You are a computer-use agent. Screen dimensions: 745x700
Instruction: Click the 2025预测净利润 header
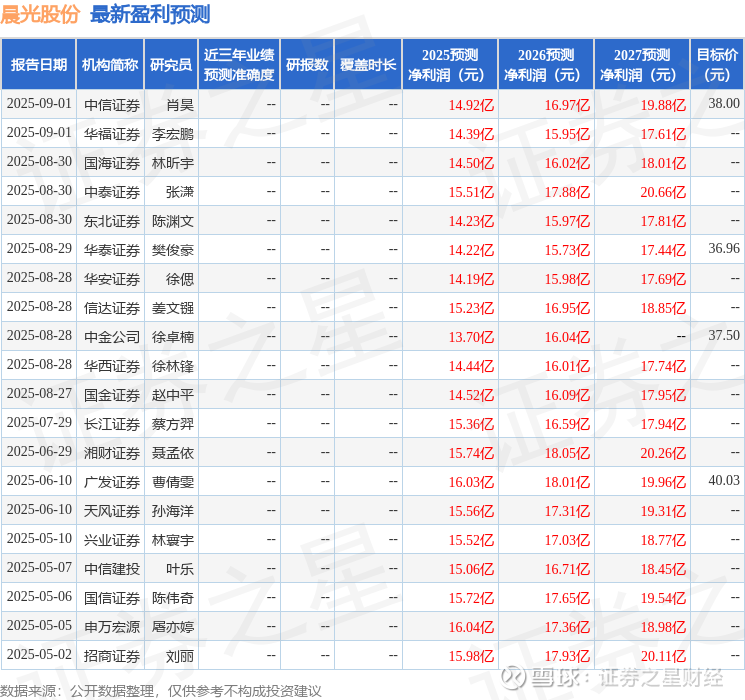450,65
